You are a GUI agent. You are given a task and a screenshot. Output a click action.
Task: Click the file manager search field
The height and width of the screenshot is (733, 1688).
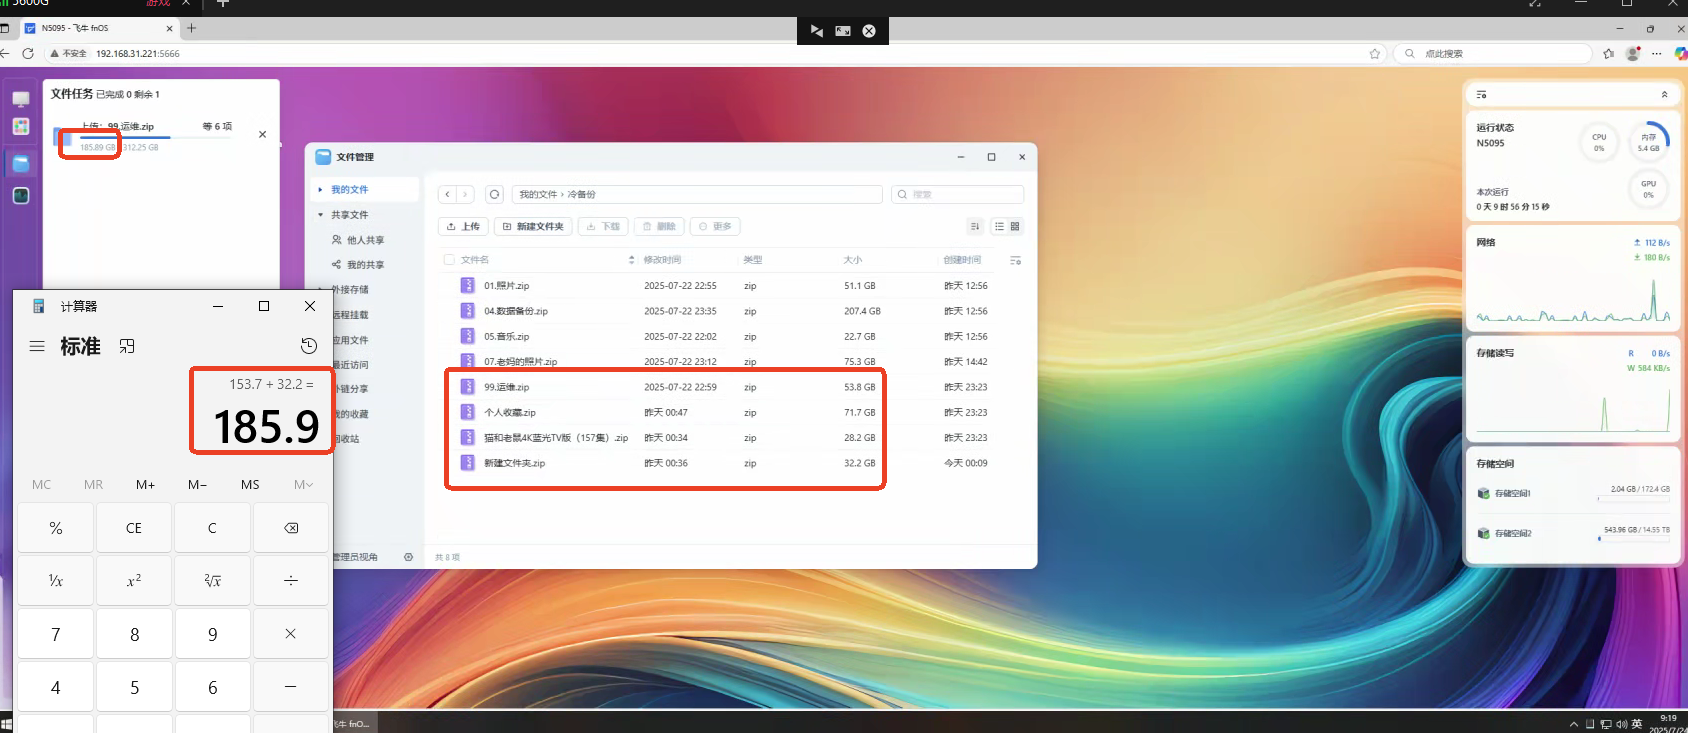coord(957,194)
